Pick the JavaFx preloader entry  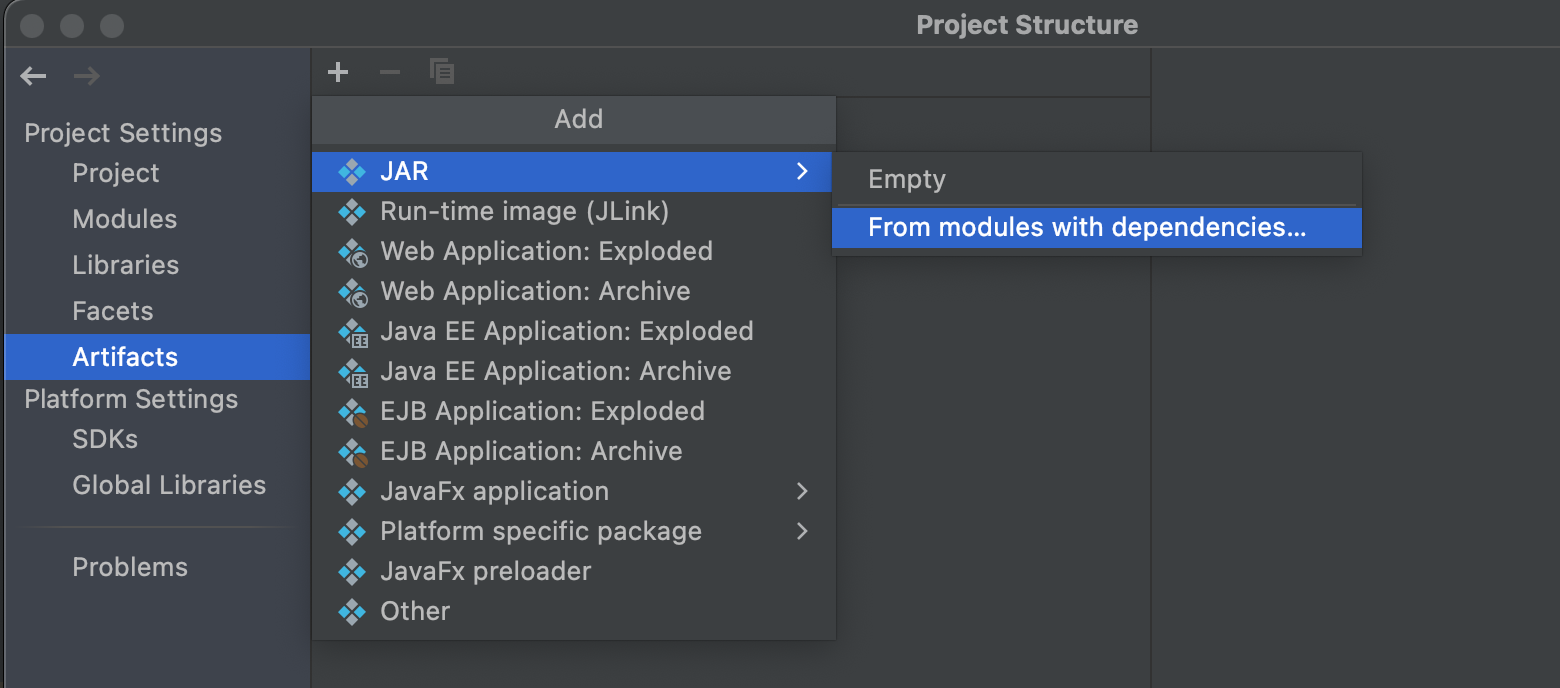(485, 571)
